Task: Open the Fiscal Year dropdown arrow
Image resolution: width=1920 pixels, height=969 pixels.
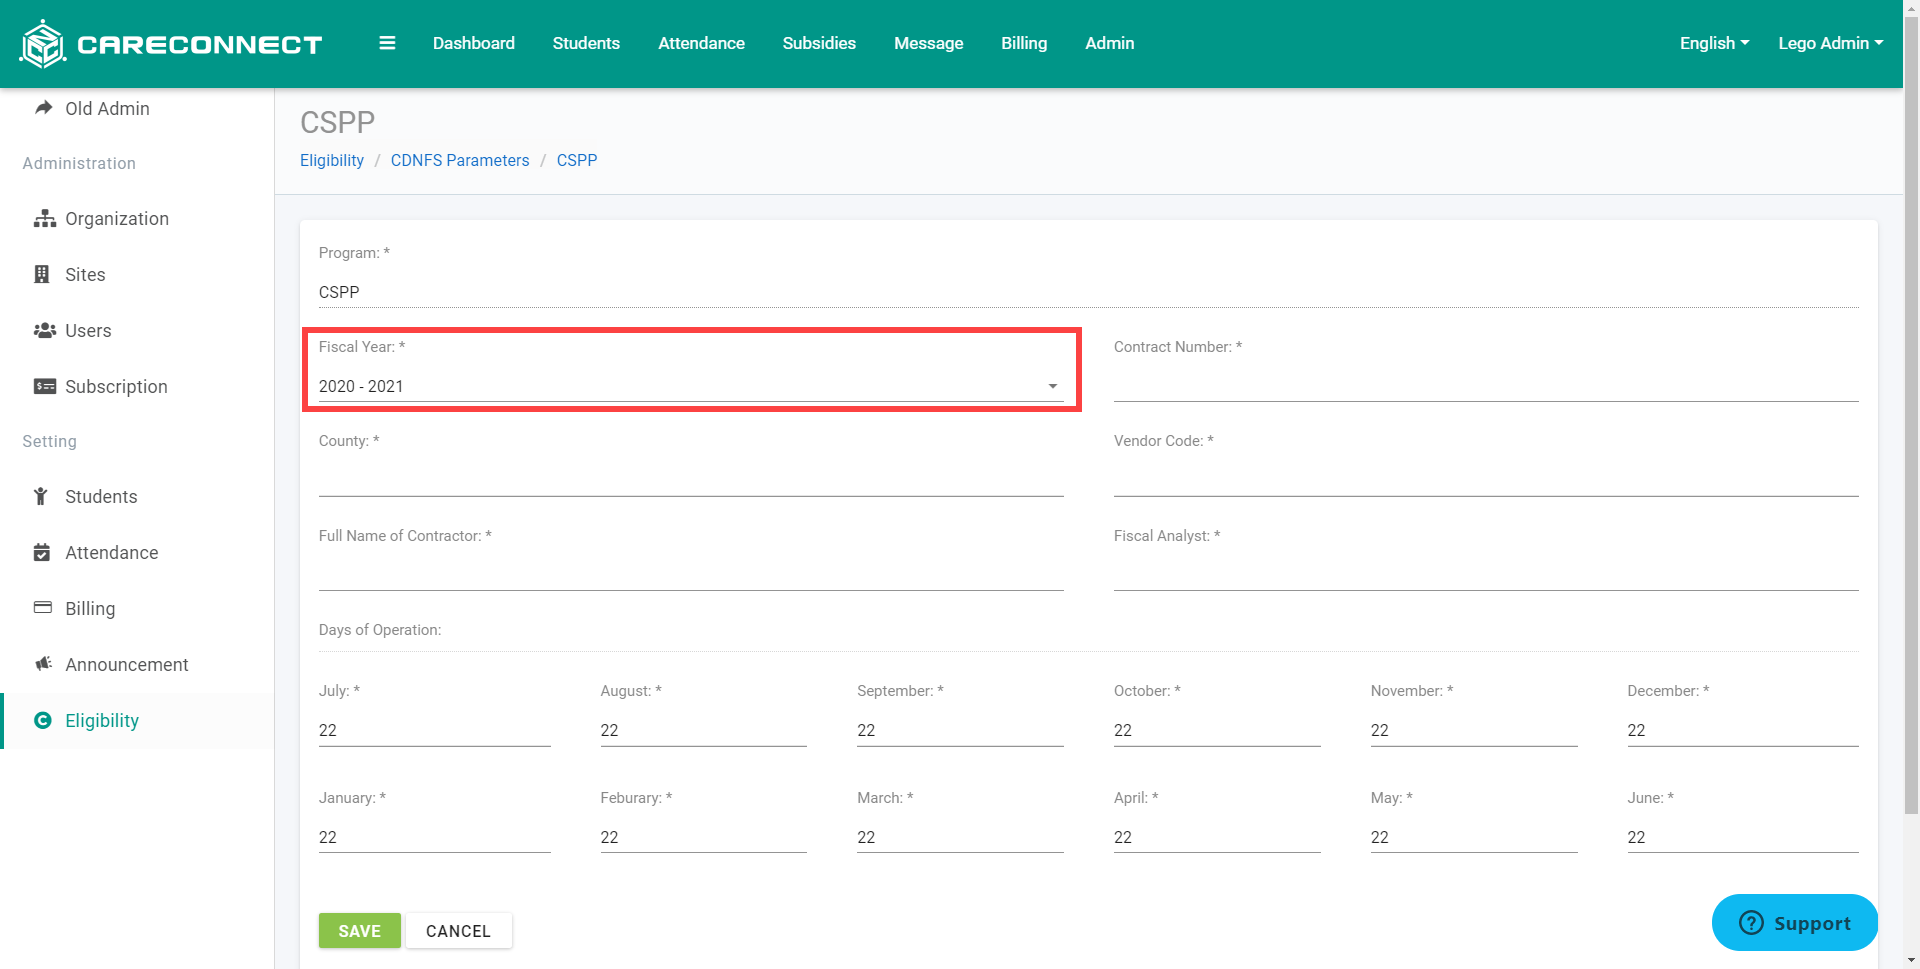Action: point(1053,386)
